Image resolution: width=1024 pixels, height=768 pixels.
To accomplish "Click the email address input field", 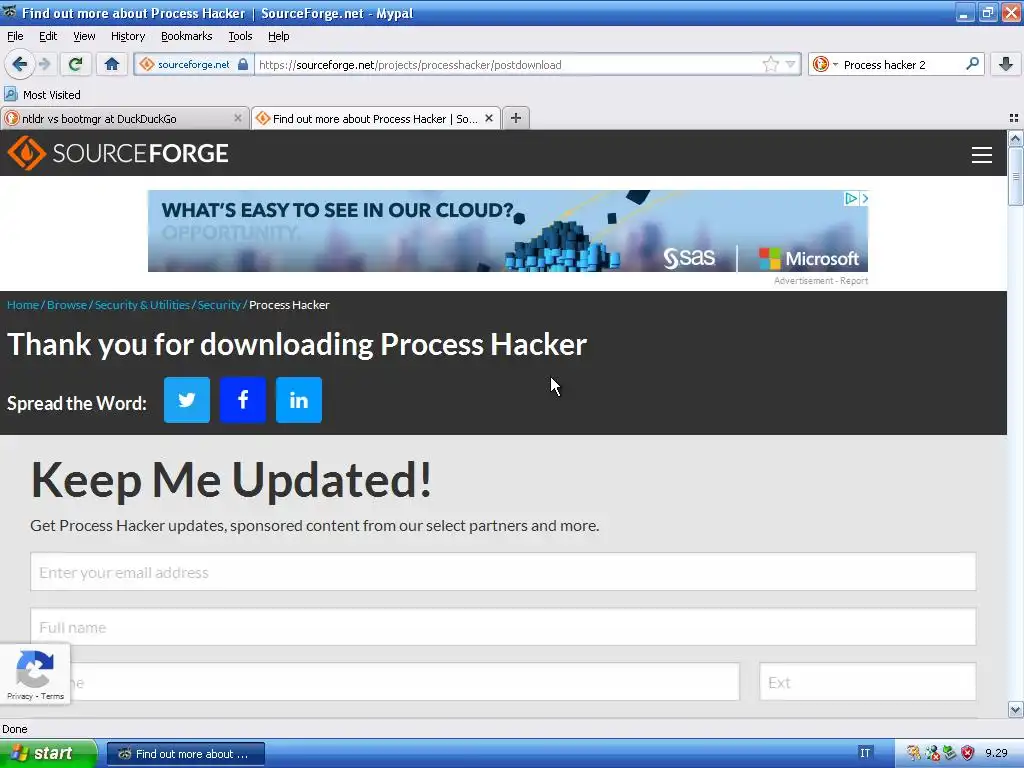I will click(x=503, y=571).
